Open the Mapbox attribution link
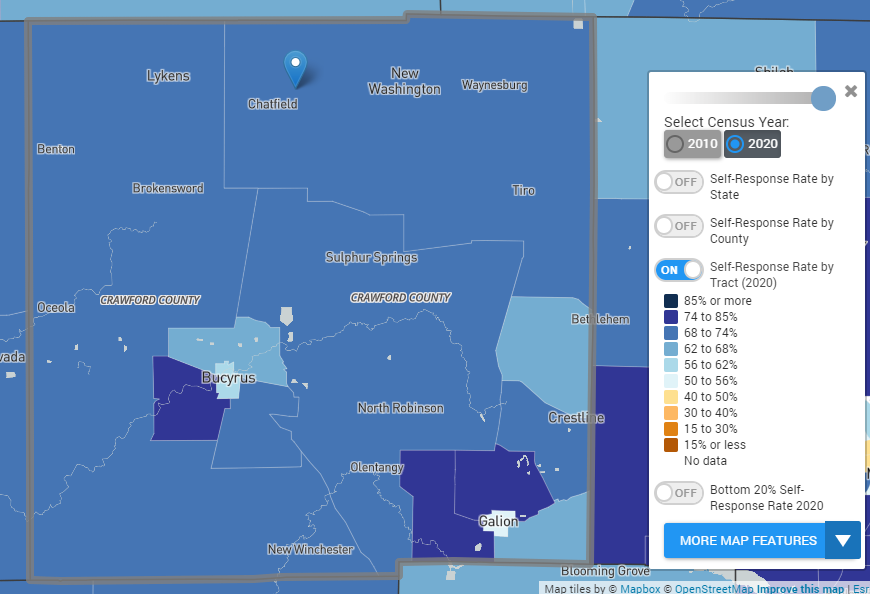The width and height of the screenshot is (870, 594). pos(640,589)
